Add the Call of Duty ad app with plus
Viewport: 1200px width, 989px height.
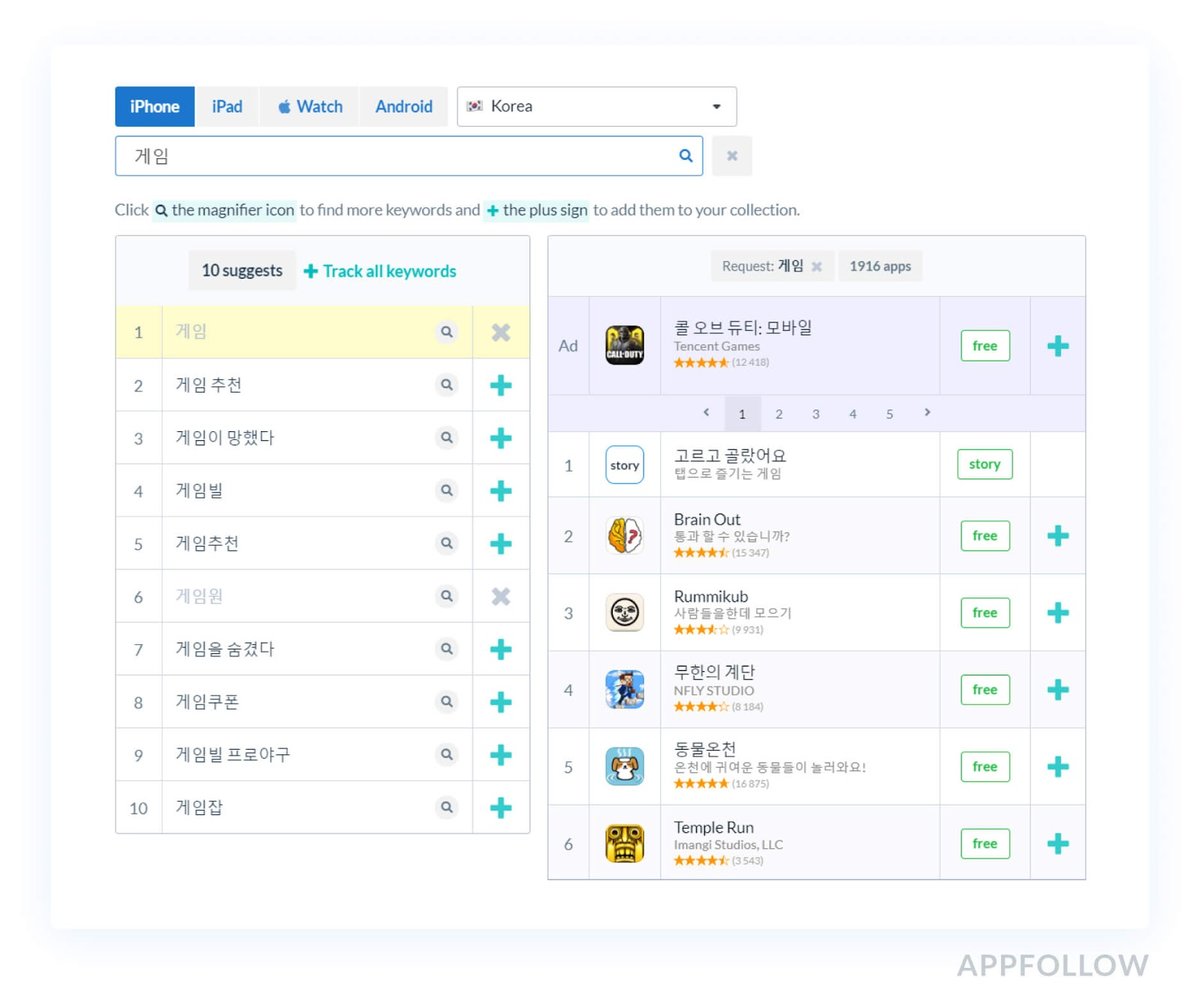coord(1058,346)
